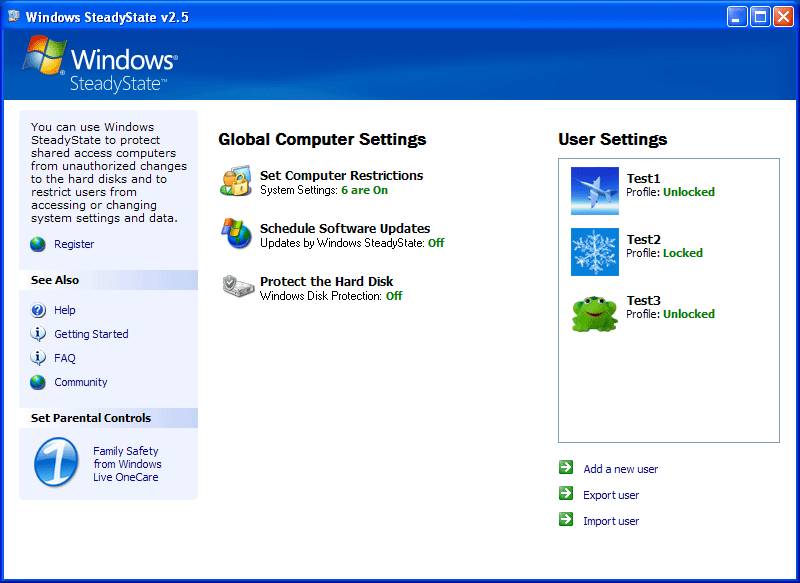Open the Test3 user name
The image size is (800, 583).
point(643,300)
